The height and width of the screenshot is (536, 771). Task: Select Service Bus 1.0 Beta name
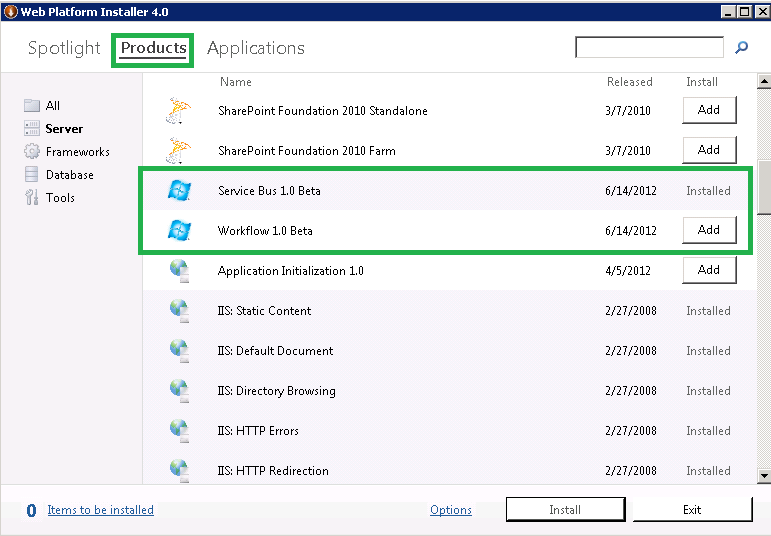tap(269, 191)
